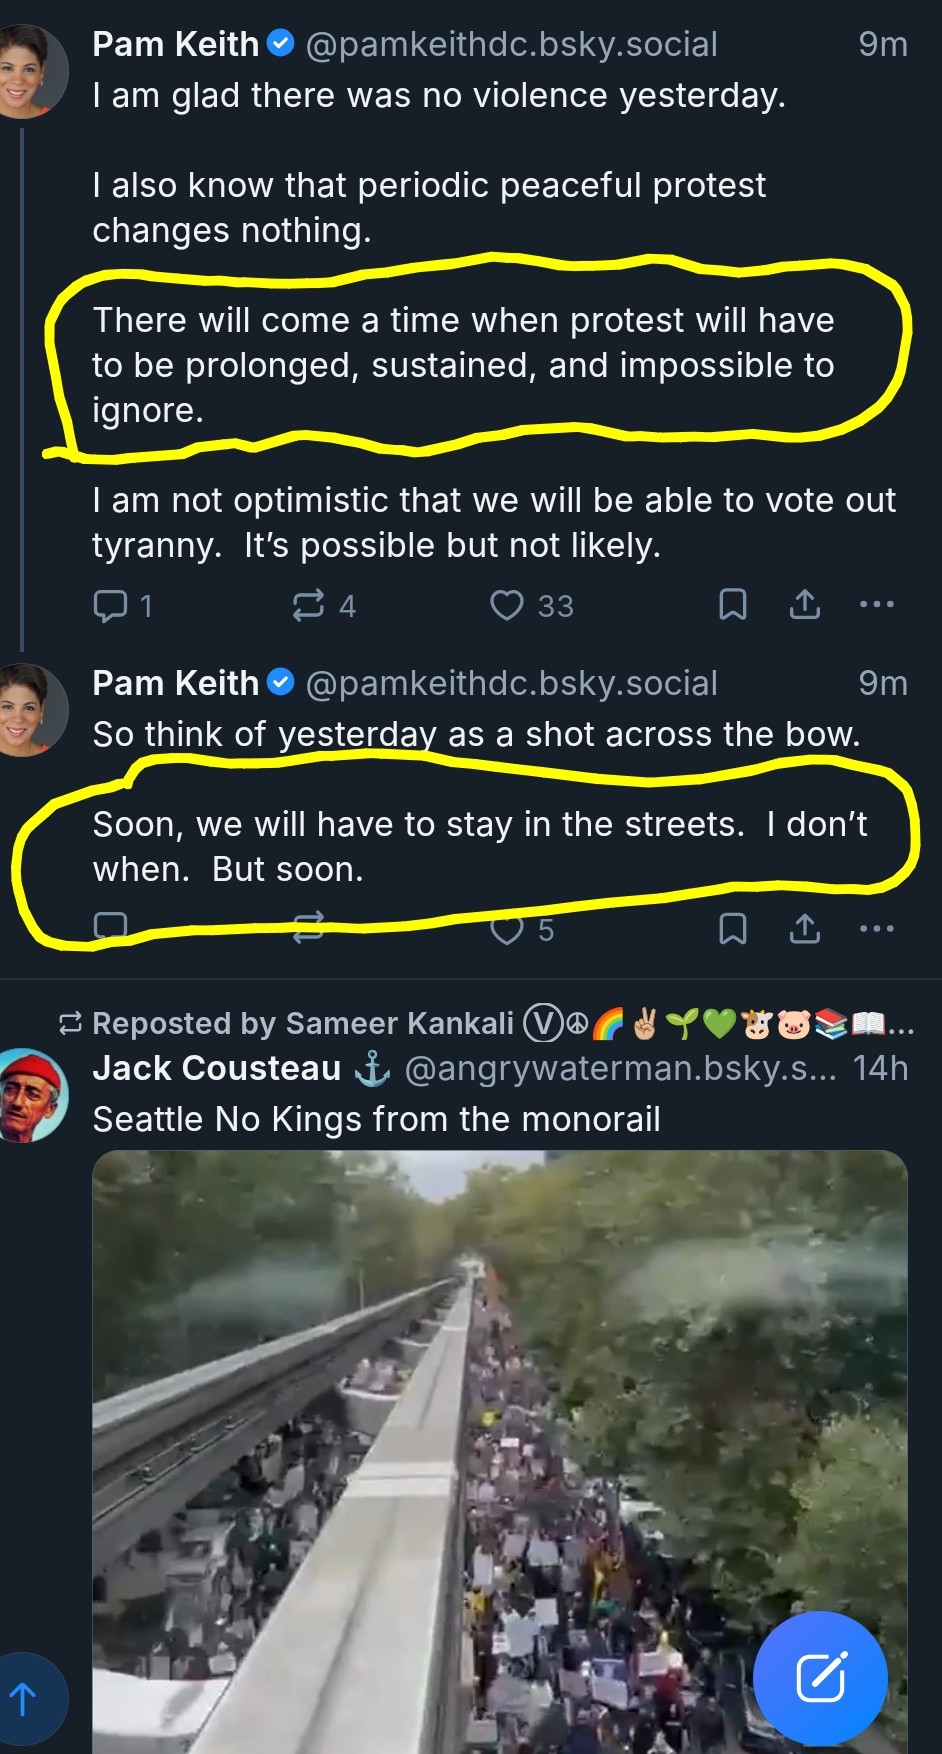The height and width of the screenshot is (1754, 942).
Task: Tap the scroll-to-top arrow button
Action: click(23, 1698)
